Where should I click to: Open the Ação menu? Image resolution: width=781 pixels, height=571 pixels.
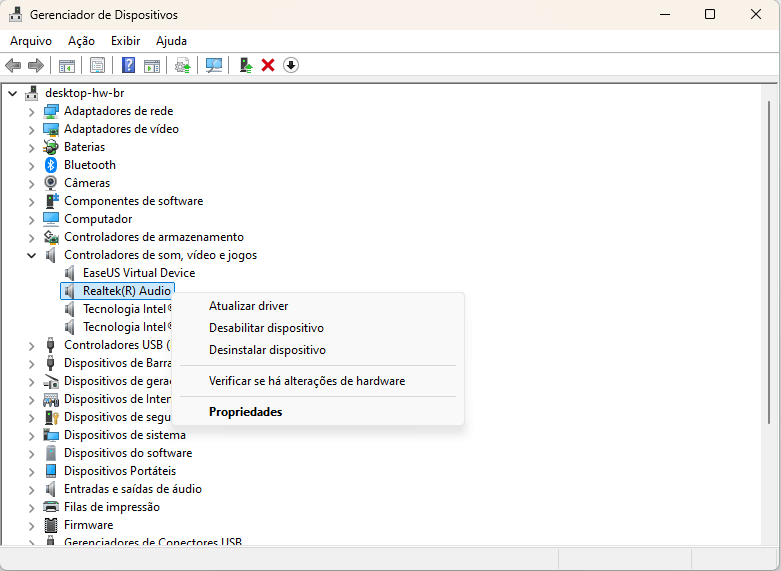[81, 41]
